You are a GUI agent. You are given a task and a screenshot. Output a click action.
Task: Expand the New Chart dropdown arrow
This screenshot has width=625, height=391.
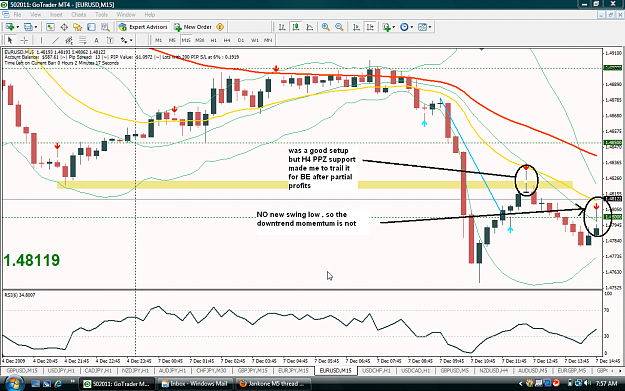point(18,27)
